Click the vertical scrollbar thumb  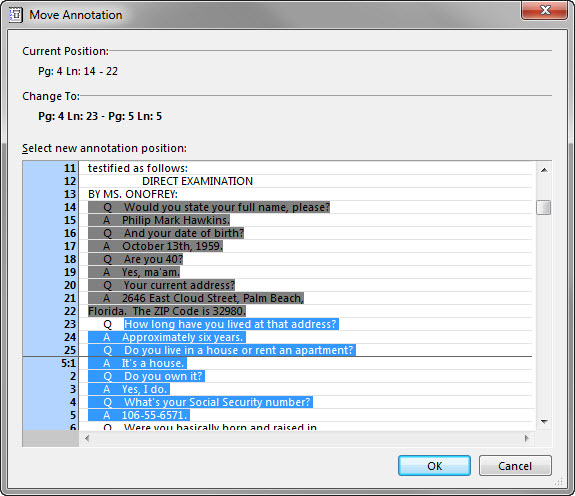(543, 207)
